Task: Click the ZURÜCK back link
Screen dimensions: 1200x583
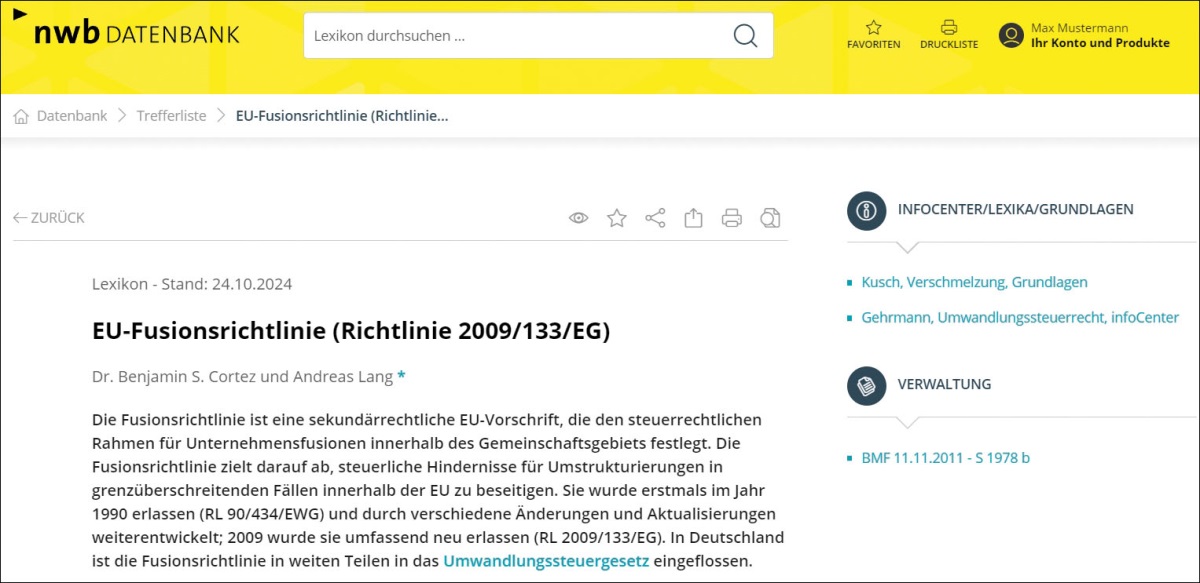Action: (x=49, y=218)
